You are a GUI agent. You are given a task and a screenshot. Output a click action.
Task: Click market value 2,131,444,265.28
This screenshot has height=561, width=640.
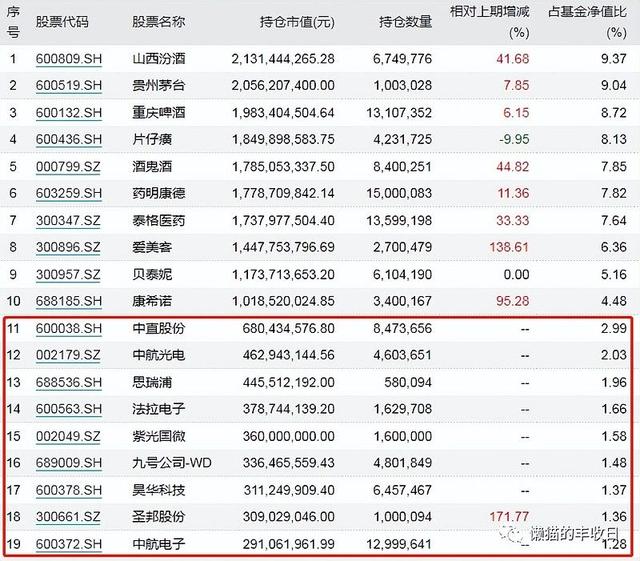283,59
